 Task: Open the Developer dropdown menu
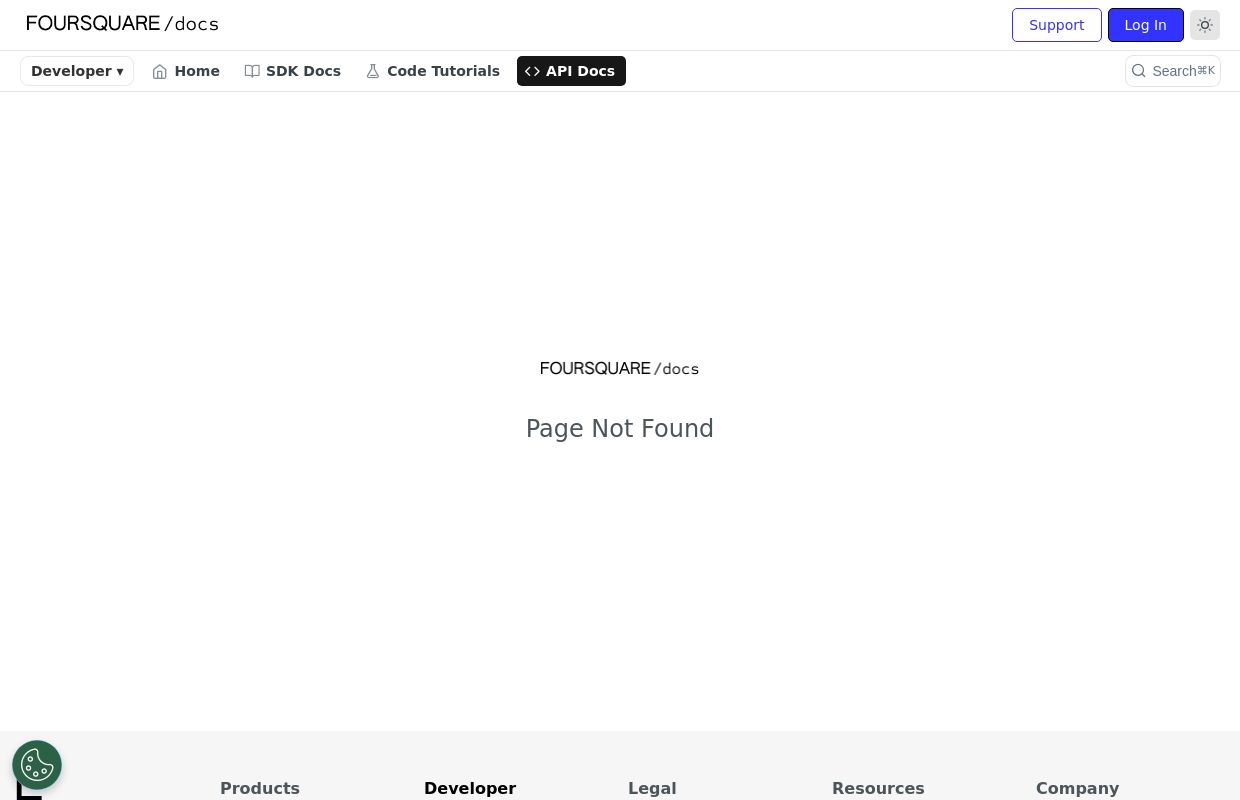click(77, 71)
